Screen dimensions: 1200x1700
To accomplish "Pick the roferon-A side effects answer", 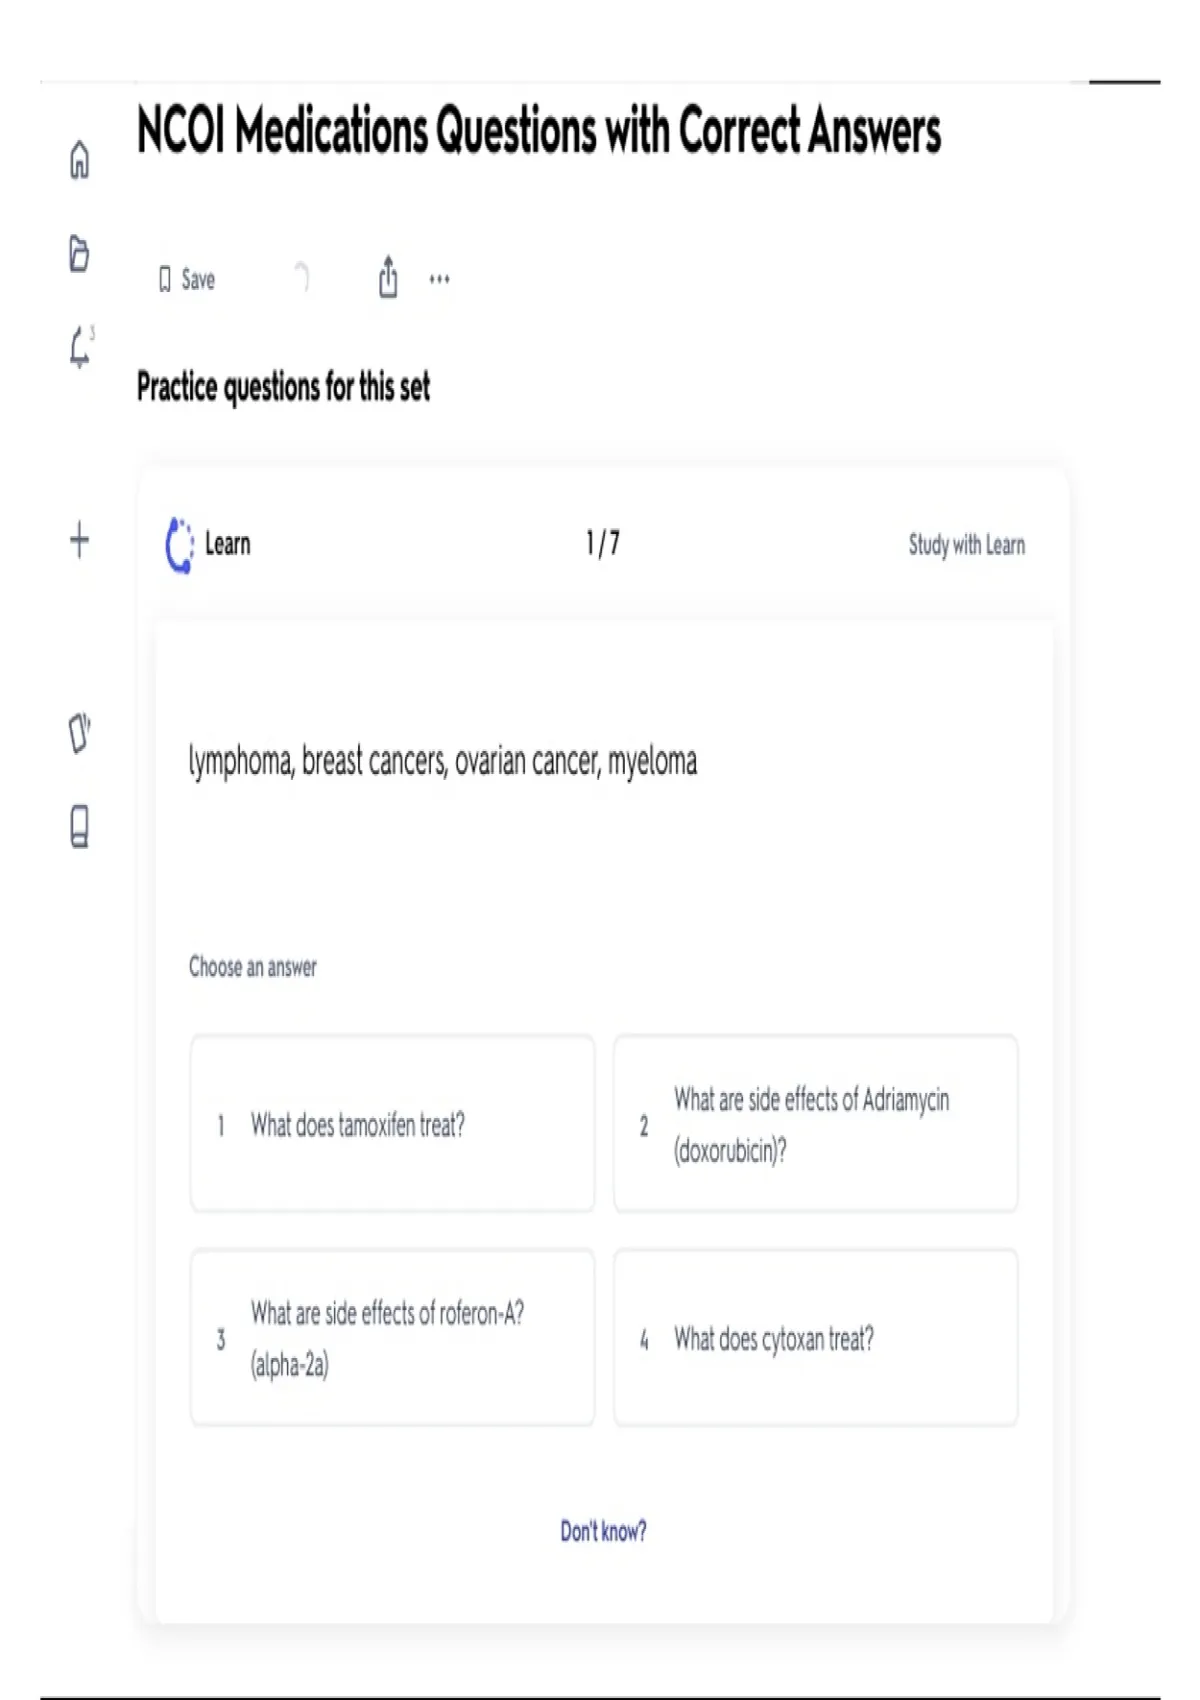I will [392, 1338].
